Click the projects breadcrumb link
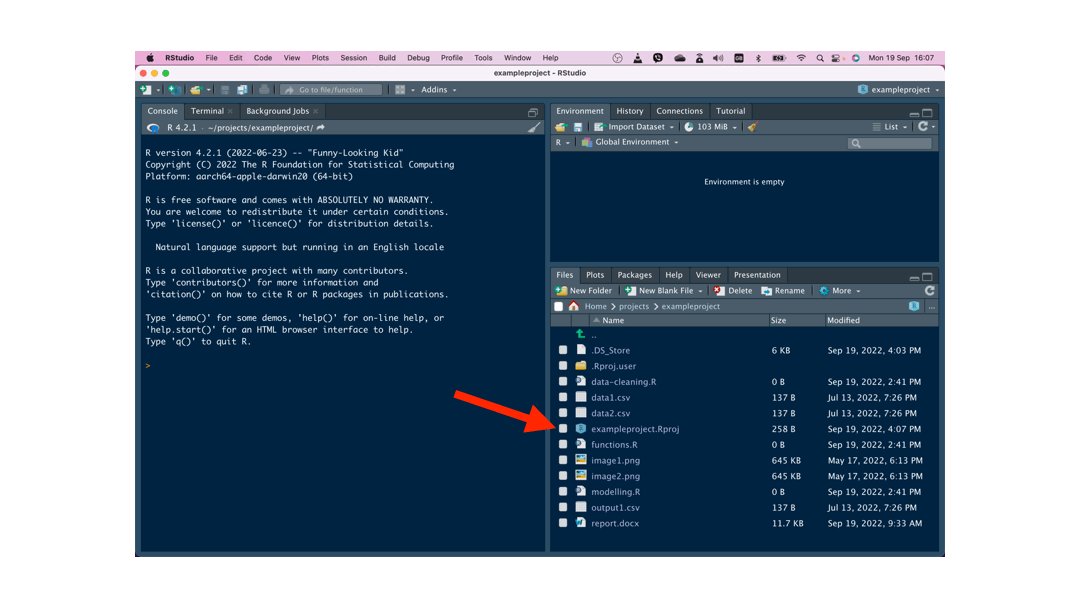Viewport: 1080px width, 608px height. coord(634,306)
